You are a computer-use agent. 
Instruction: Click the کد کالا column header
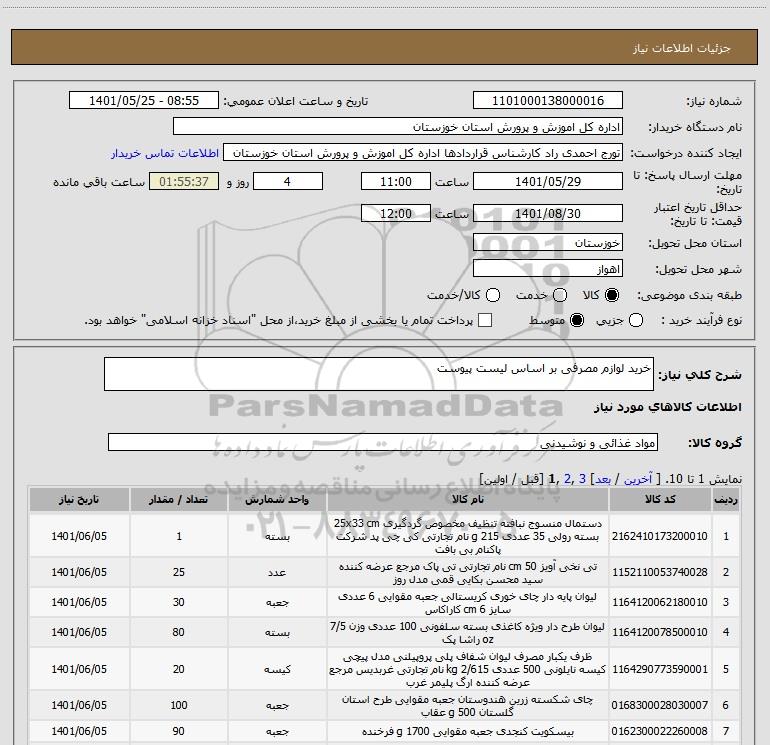(x=660, y=499)
